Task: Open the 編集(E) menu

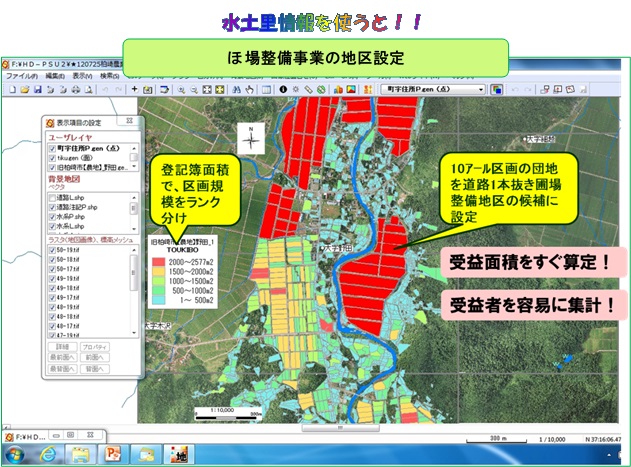Action: pyautogui.click(x=55, y=76)
